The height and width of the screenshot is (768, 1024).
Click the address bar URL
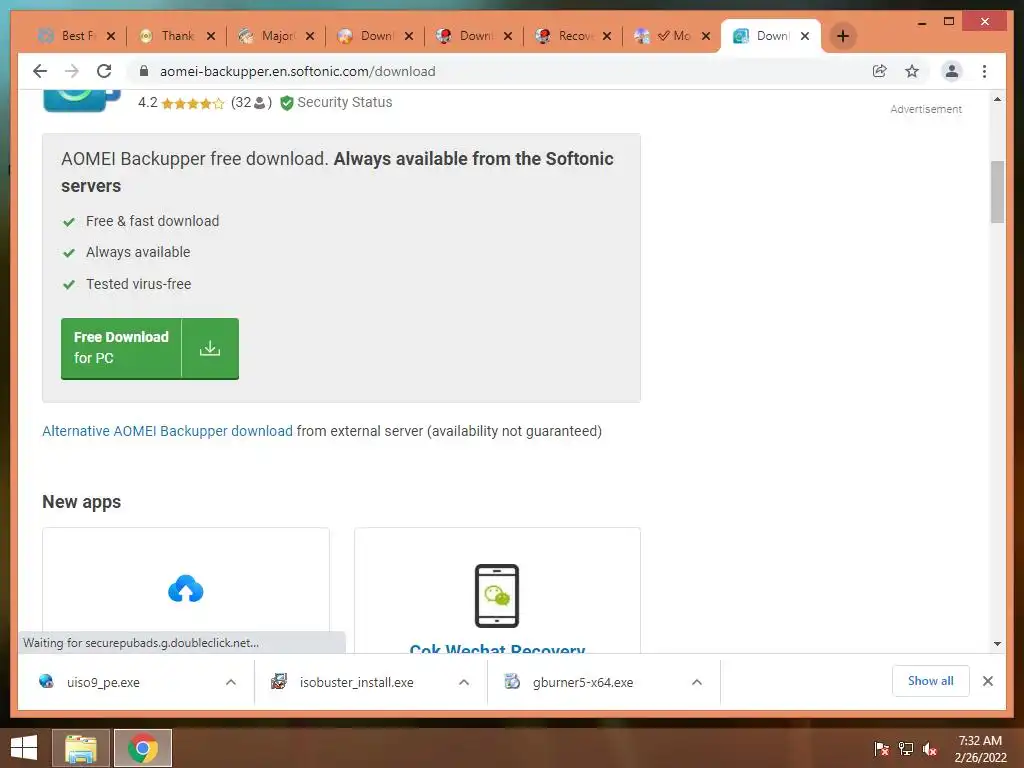(x=297, y=71)
